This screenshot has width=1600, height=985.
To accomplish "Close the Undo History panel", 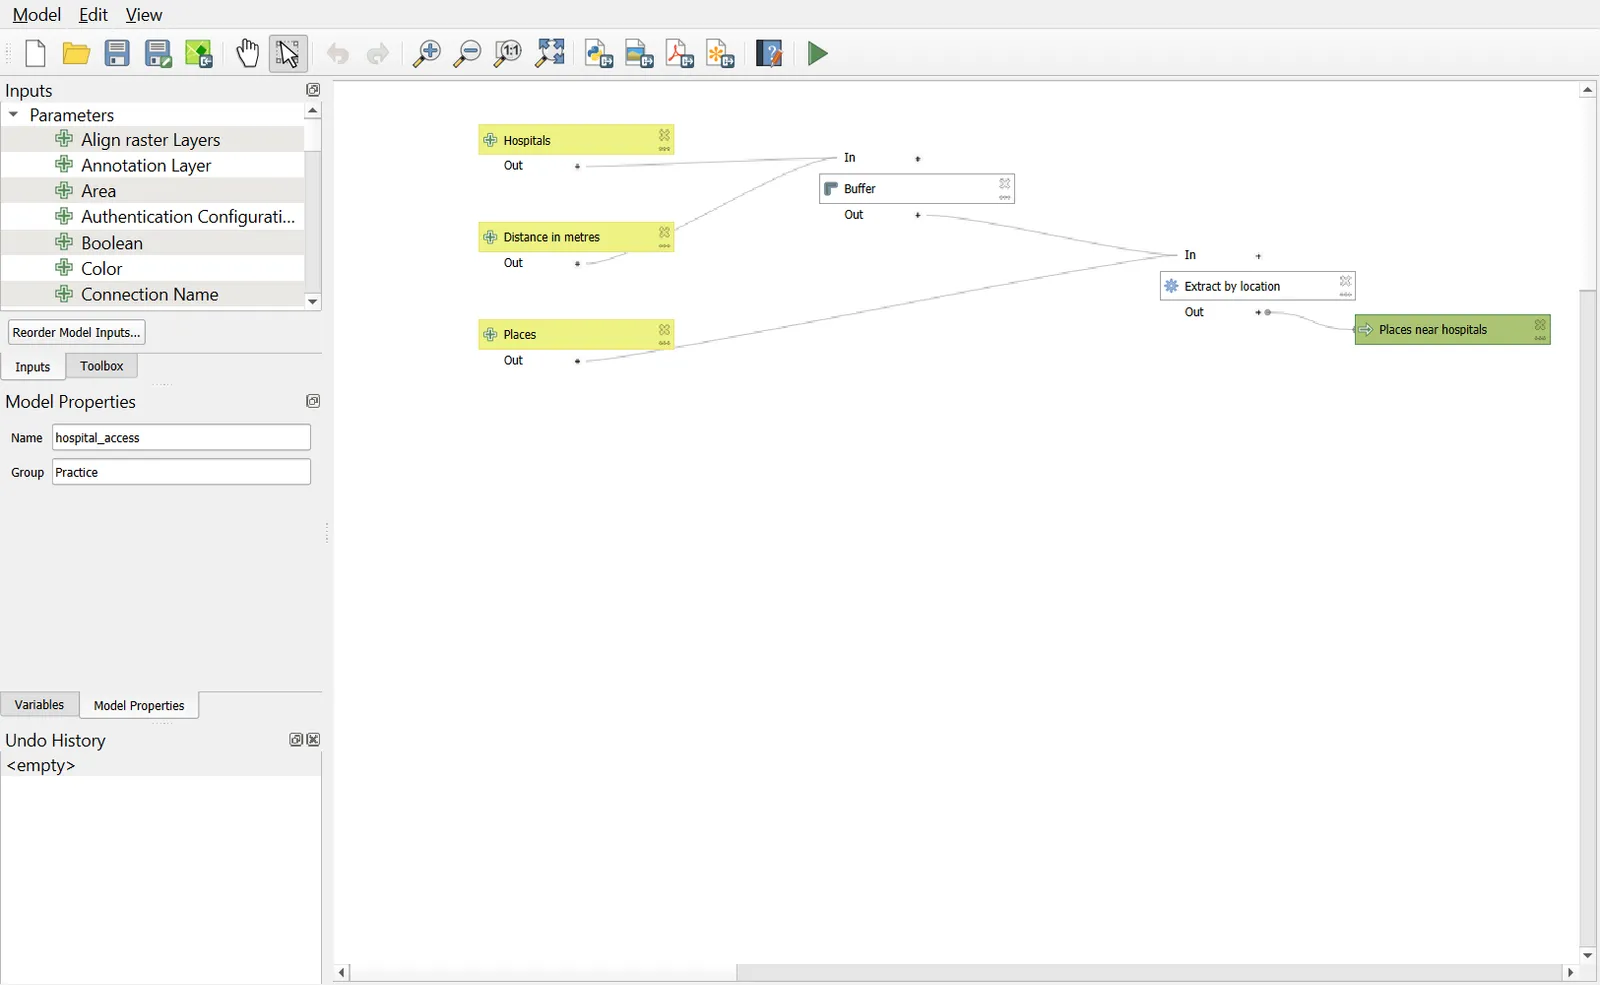I will 314,740.
